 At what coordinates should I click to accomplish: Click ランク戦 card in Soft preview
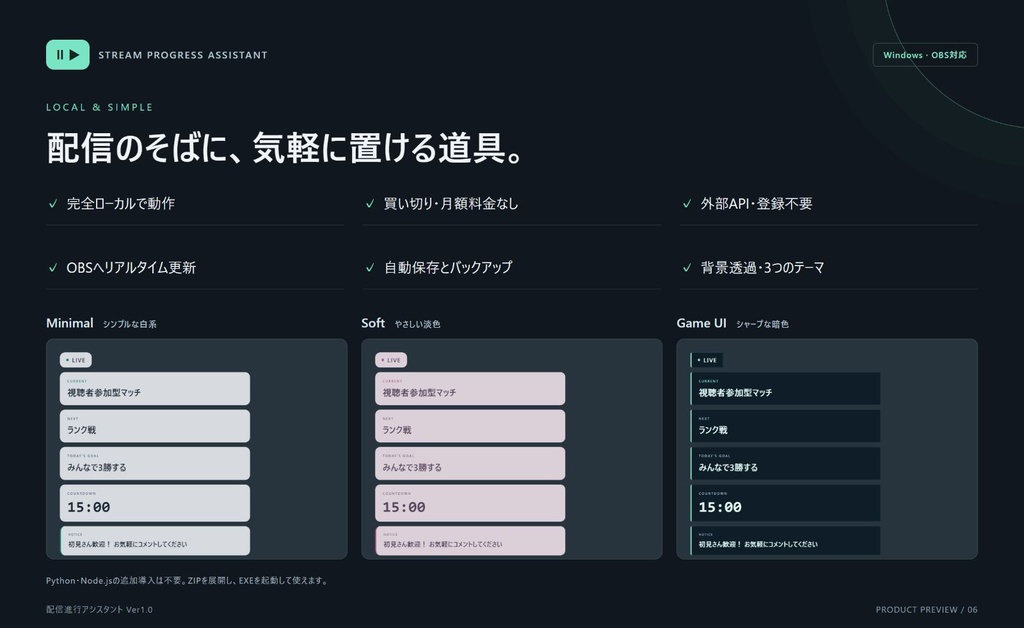(470, 426)
